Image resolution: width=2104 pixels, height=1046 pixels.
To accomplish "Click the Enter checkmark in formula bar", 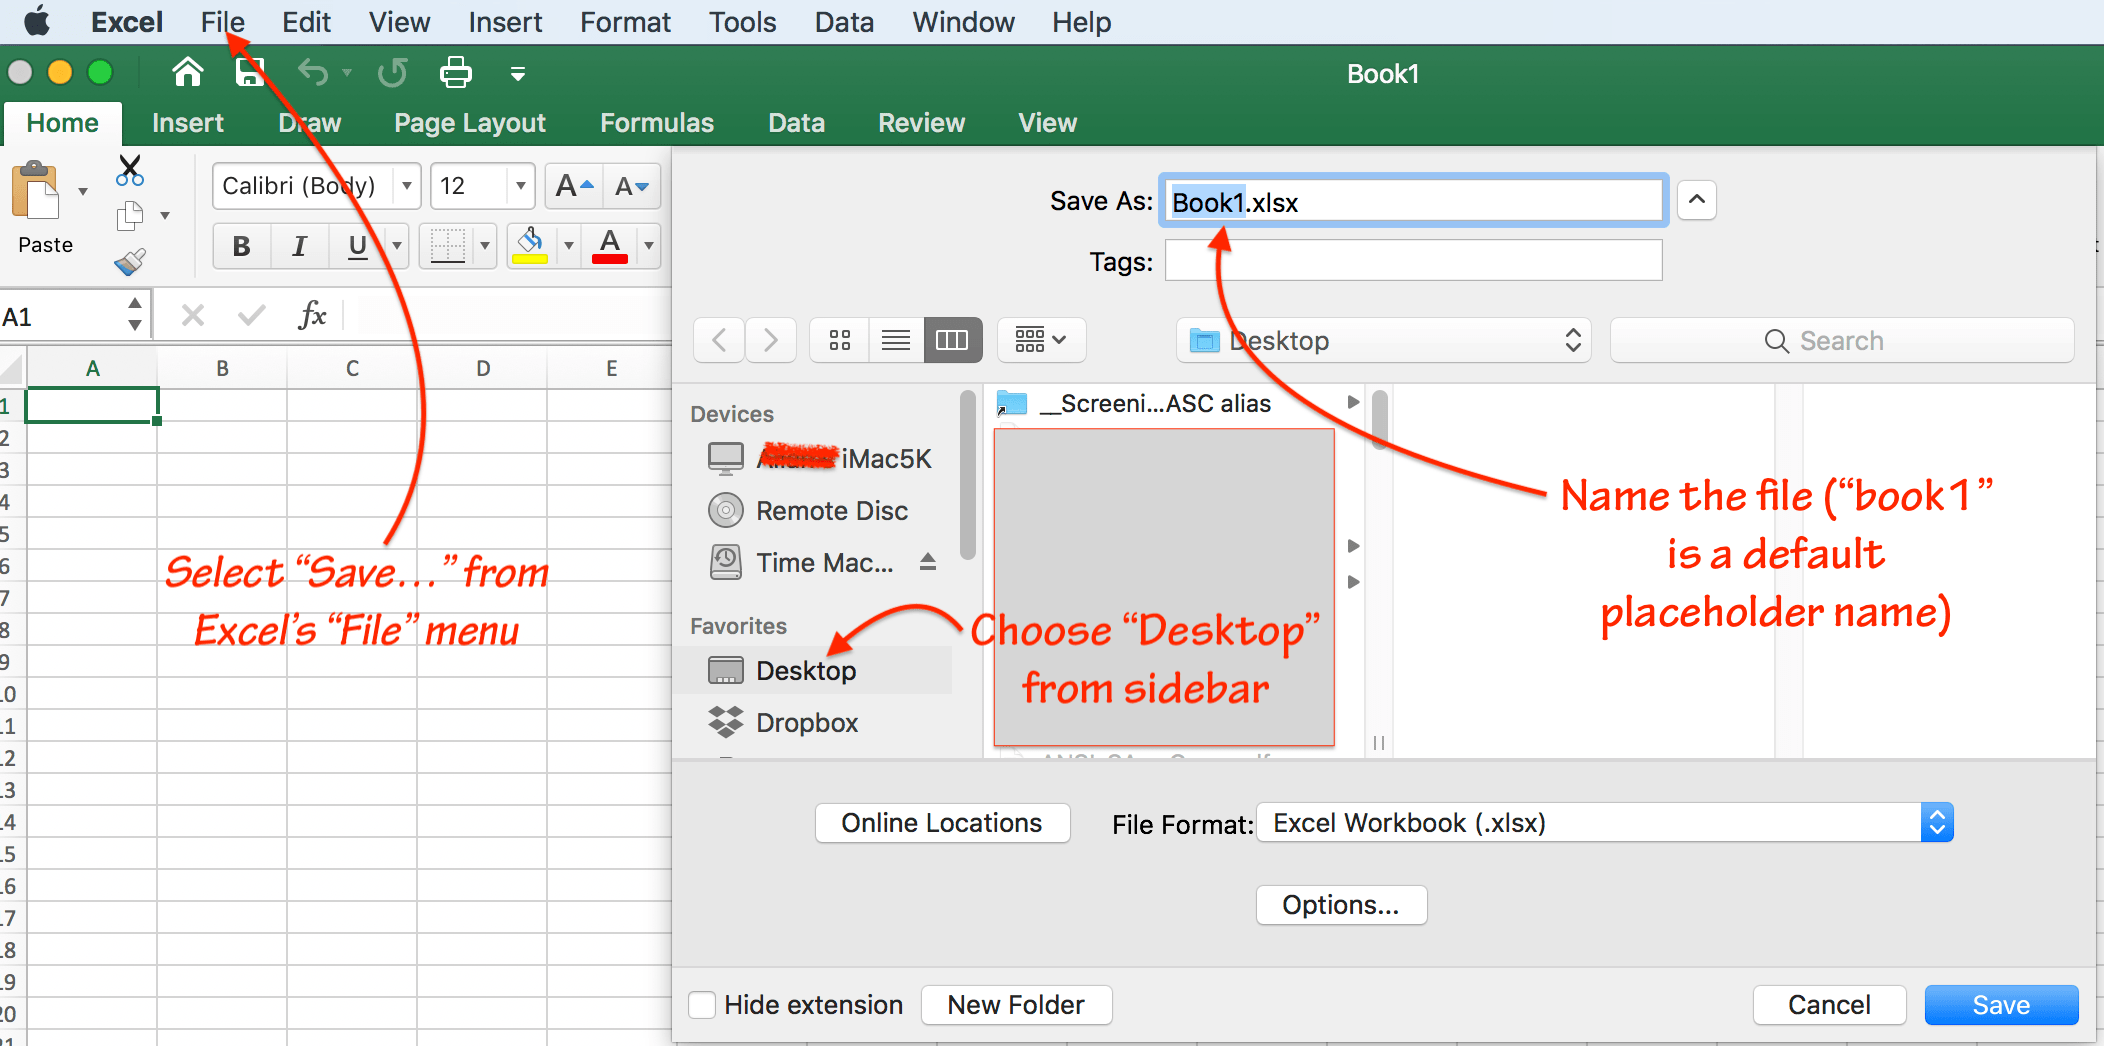I will 251,316.
